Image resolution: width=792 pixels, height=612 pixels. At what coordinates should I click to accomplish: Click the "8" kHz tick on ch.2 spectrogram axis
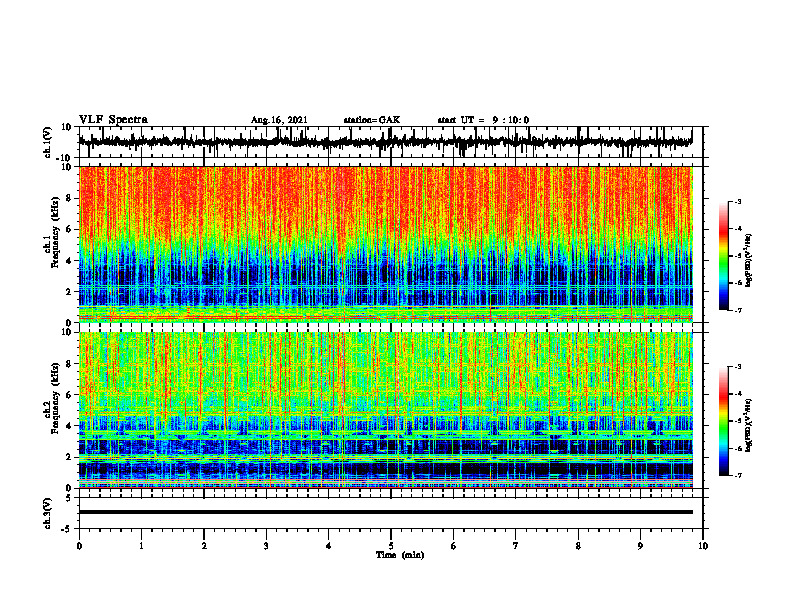click(69, 364)
